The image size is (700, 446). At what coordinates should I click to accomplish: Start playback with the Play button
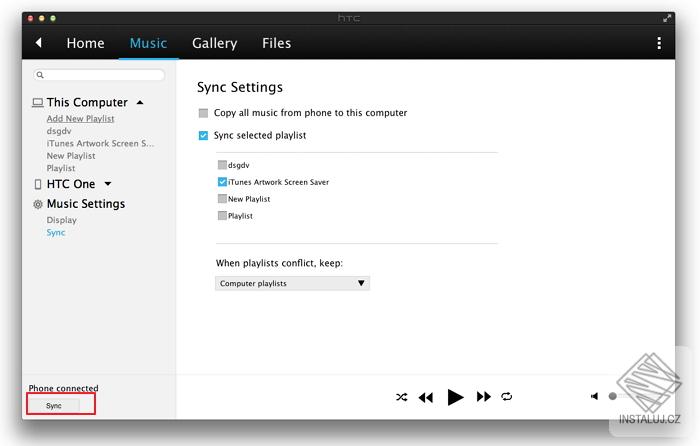(455, 397)
